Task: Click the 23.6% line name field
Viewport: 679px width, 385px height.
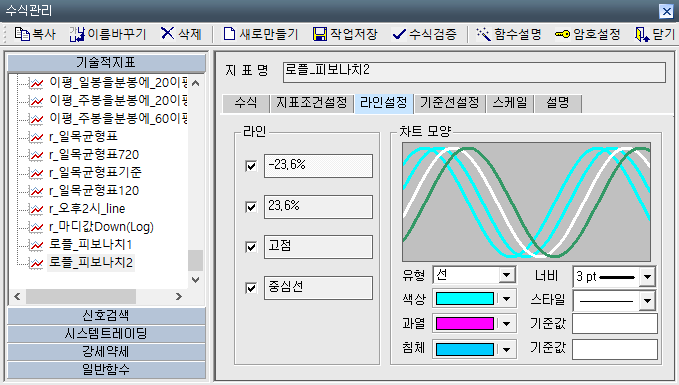Action: 318,207
